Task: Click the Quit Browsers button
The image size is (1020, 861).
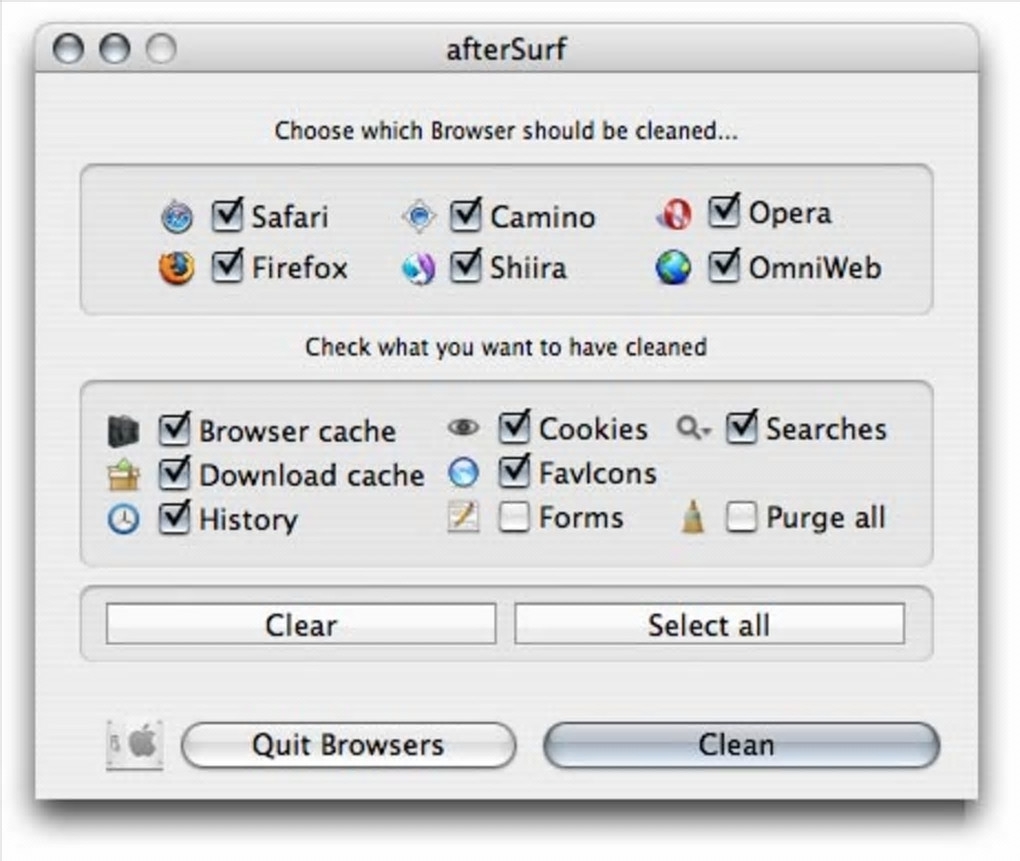Action: tap(349, 745)
